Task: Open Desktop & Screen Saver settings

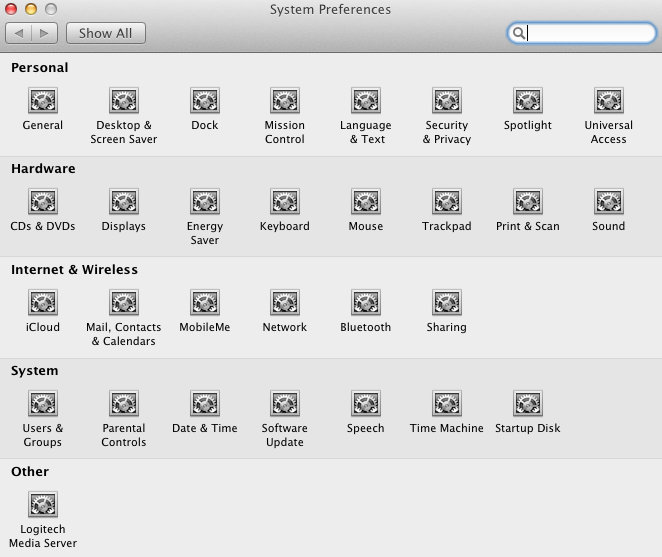Action: click(123, 101)
